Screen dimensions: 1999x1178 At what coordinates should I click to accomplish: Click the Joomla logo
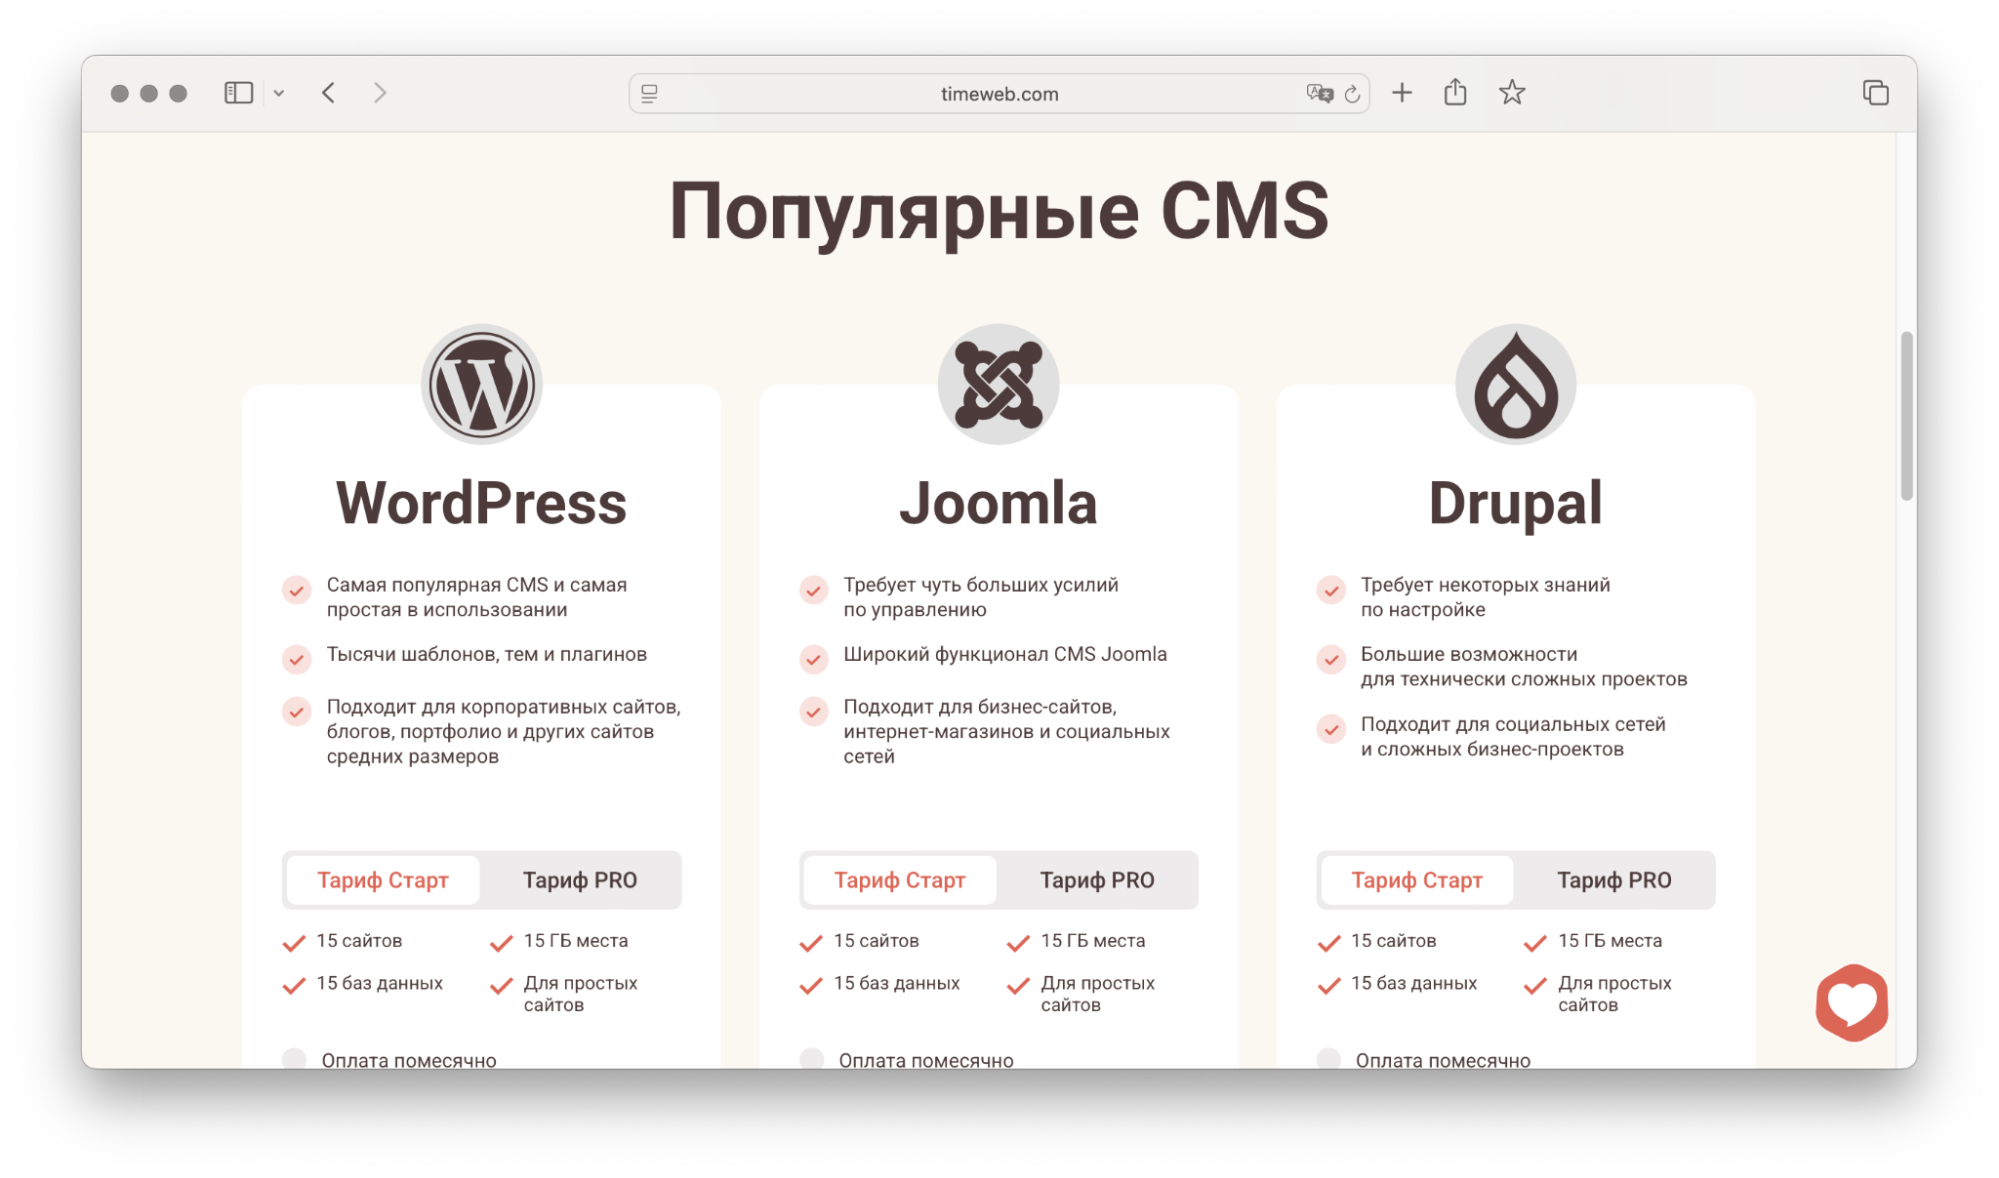pos(998,385)
